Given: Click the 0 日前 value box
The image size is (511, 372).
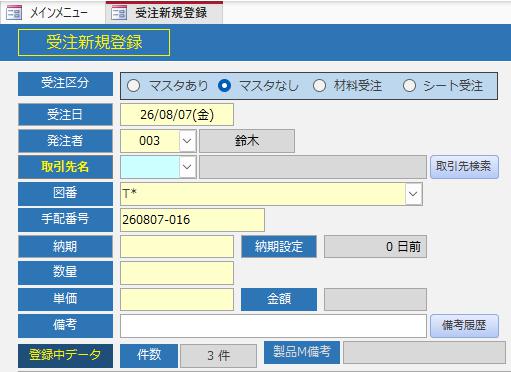Looking at the screenshot, I should click(375, 247).
